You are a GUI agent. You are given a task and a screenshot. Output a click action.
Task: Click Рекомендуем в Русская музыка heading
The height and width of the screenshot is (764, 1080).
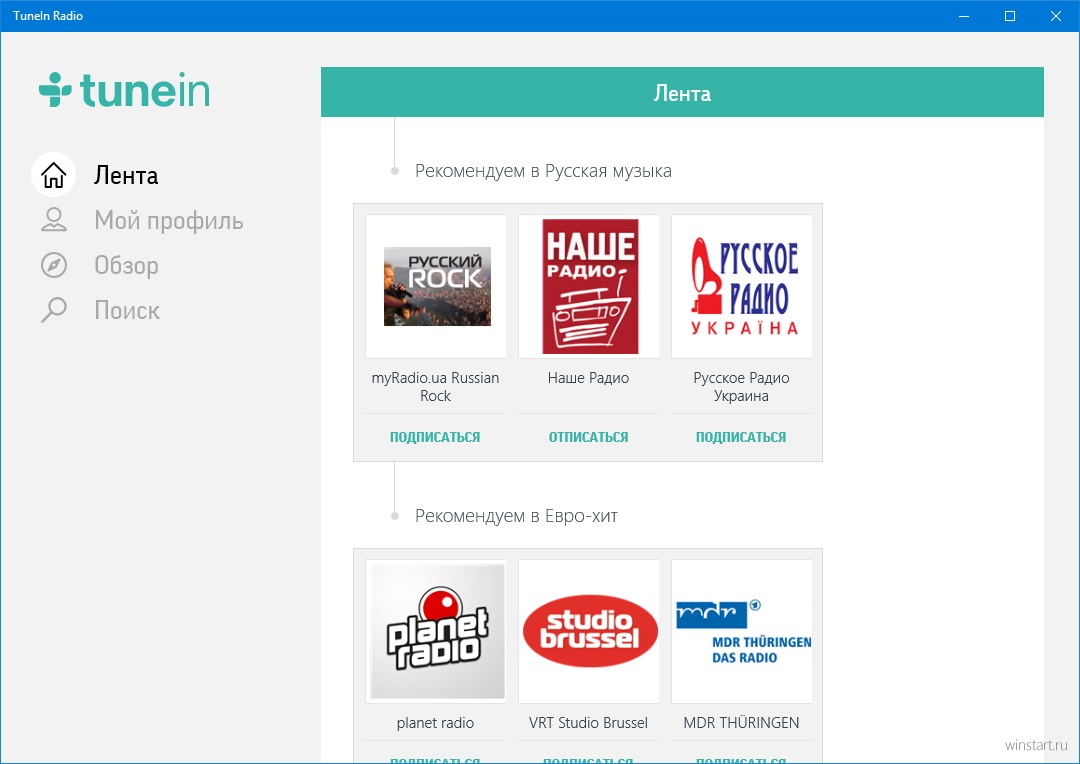[x=543, y=171]
